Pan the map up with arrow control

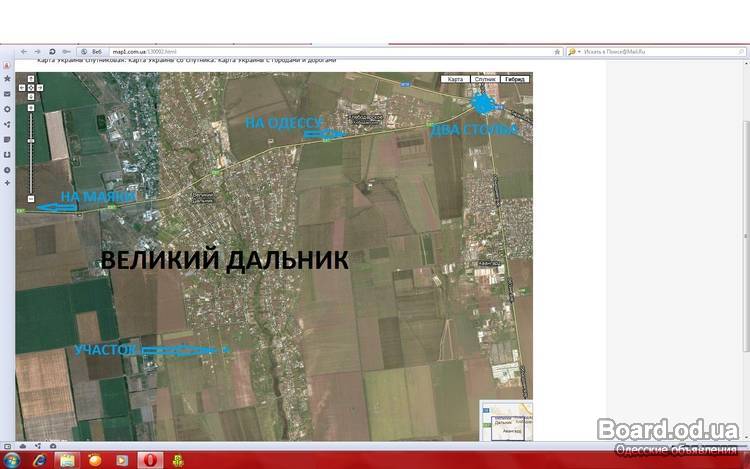tap(32, 78)
